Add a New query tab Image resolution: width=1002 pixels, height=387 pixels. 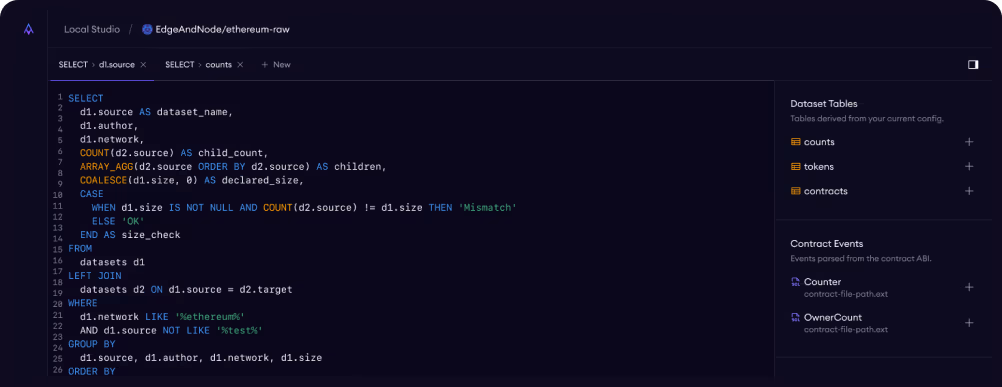point(275,64)
